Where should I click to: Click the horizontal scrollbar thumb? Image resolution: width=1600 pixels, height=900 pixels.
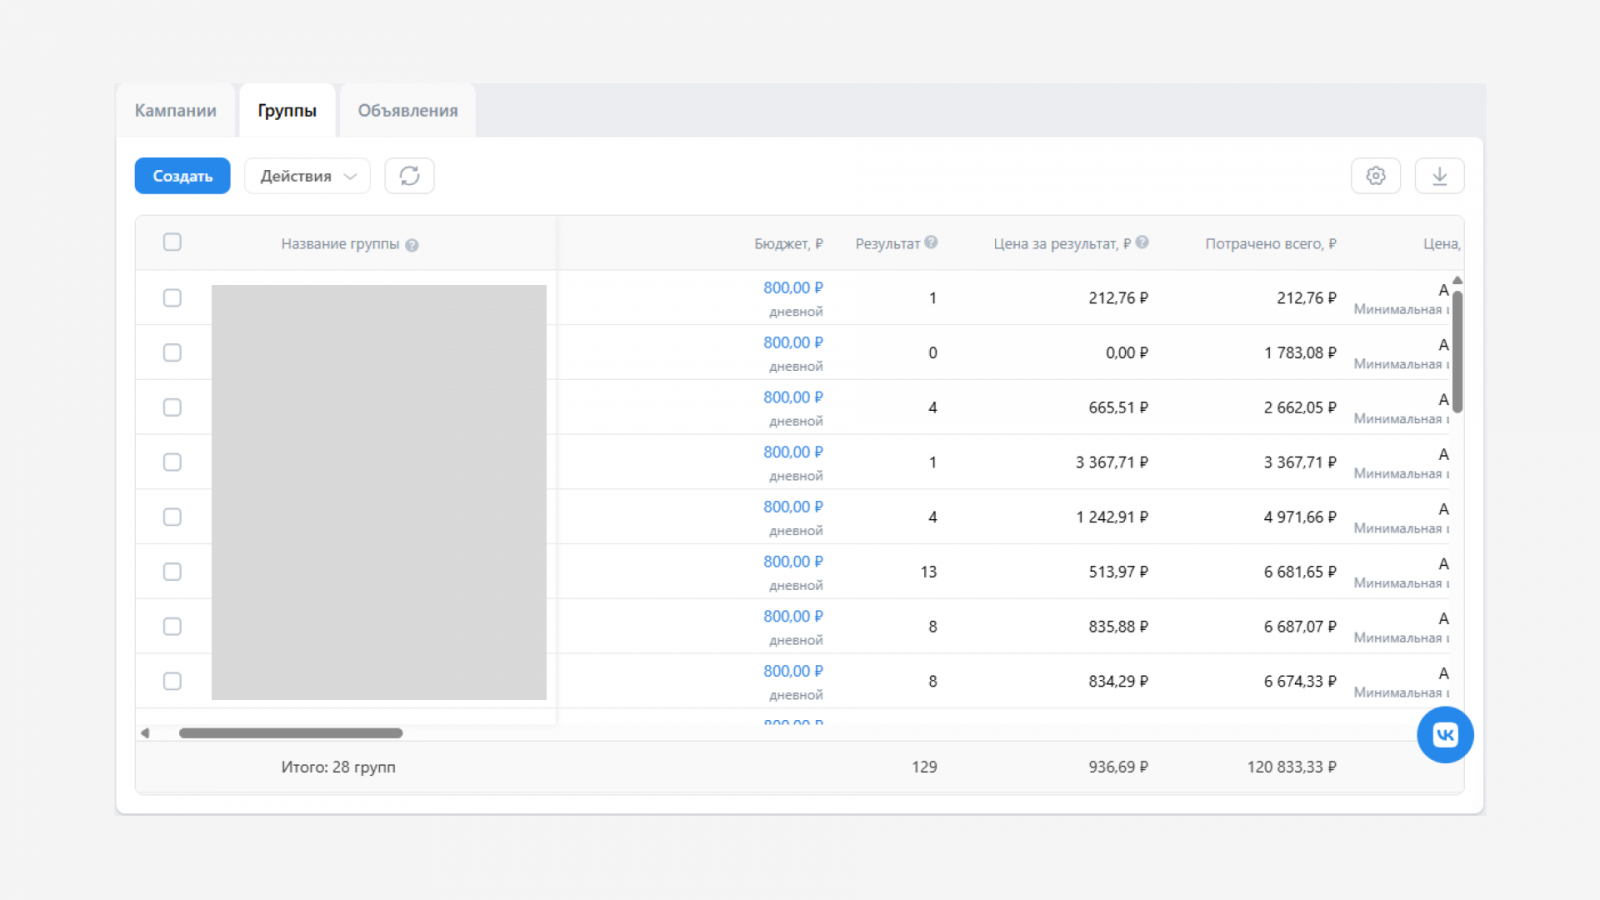point(290,733)
